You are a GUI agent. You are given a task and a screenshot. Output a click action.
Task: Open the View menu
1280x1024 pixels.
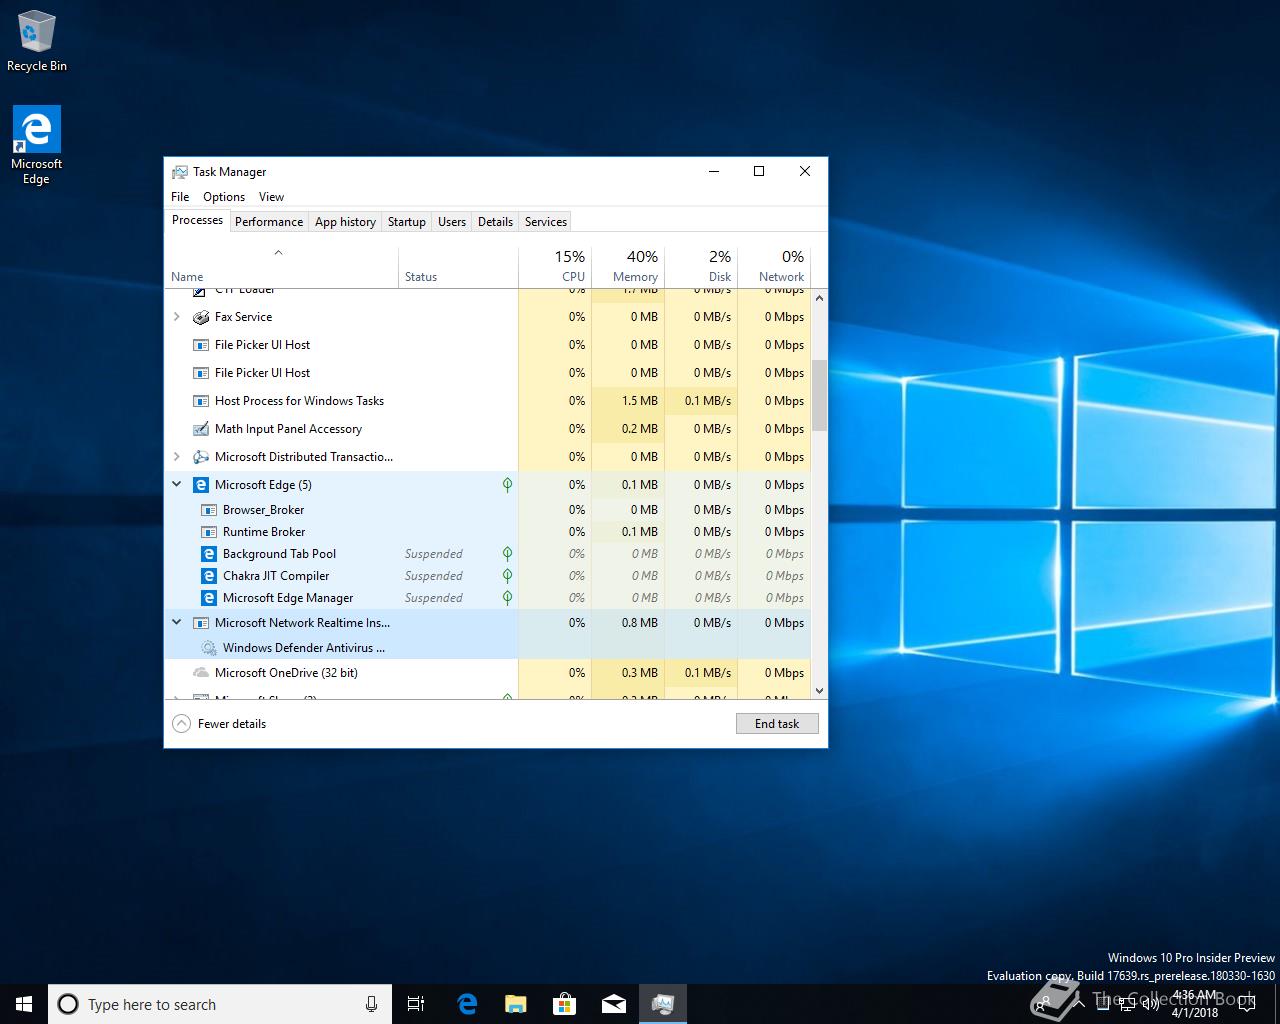[271, 197]
